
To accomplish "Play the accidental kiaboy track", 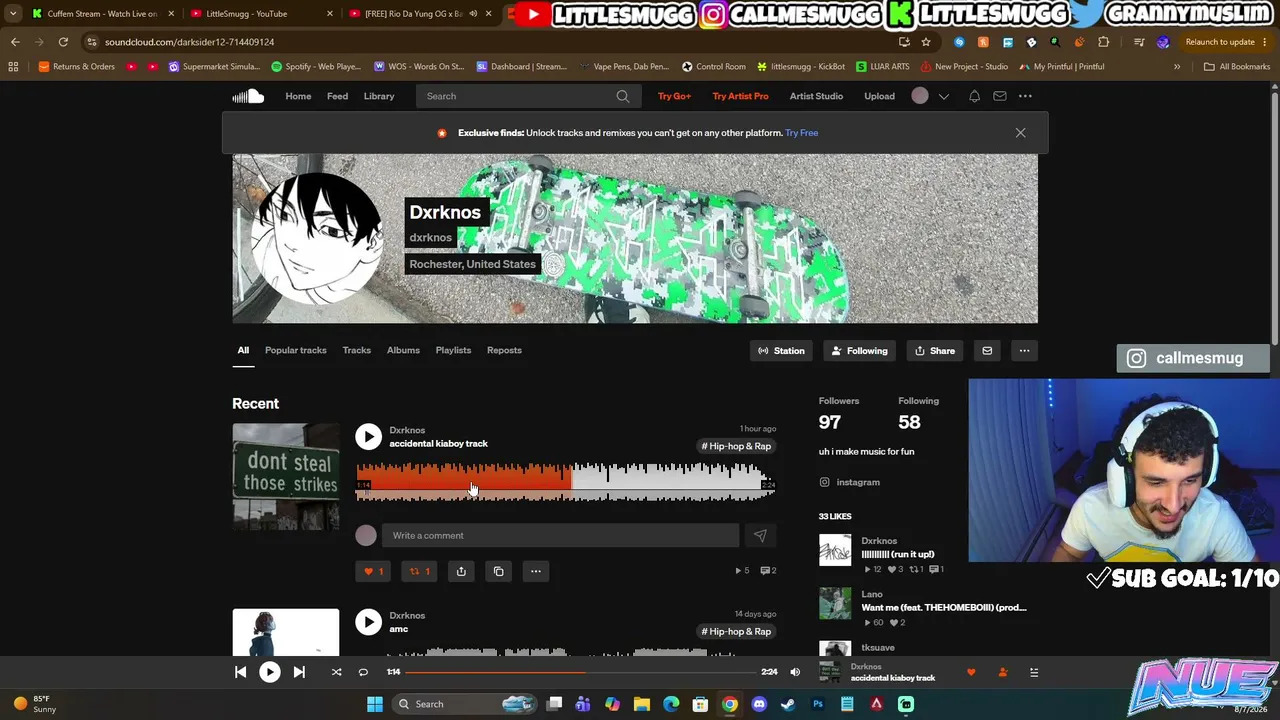I will click(369, 437).
